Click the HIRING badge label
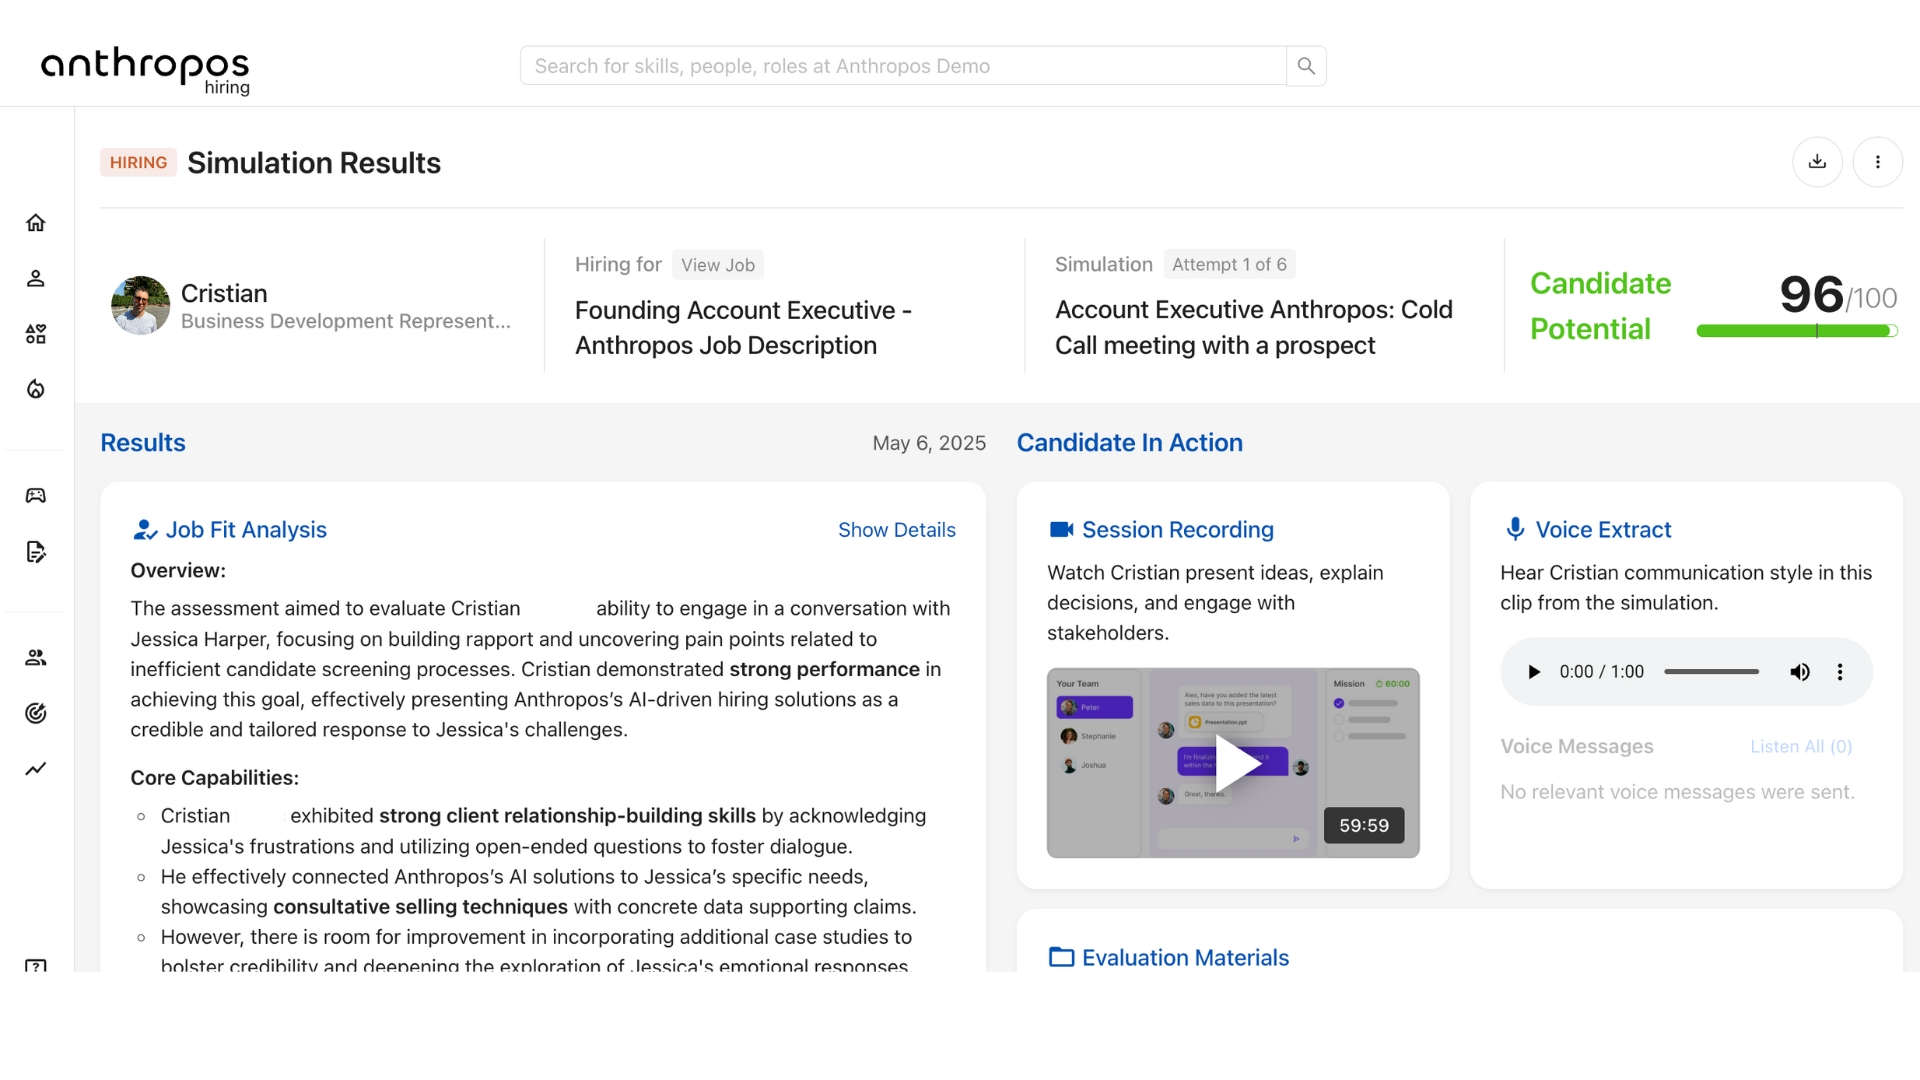Image resolution: width=1920 pixels, height=1080 pixels. [138, 163]
